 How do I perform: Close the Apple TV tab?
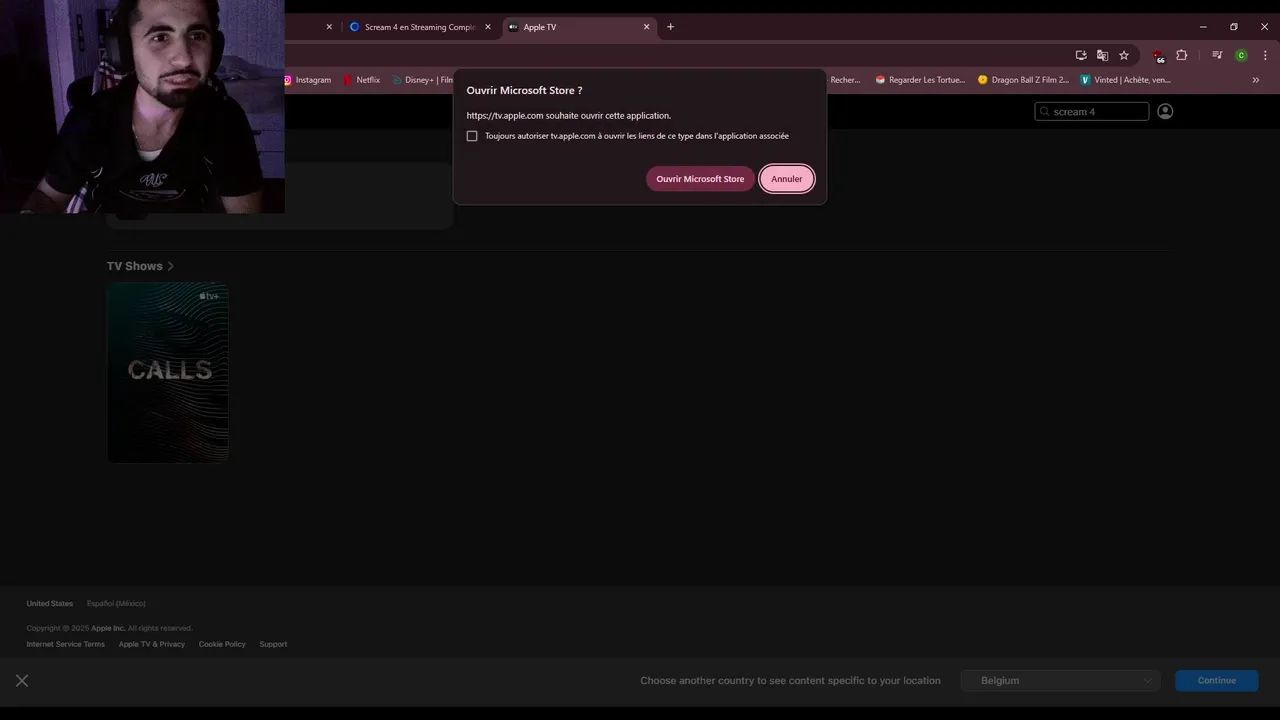coord(646,27)
